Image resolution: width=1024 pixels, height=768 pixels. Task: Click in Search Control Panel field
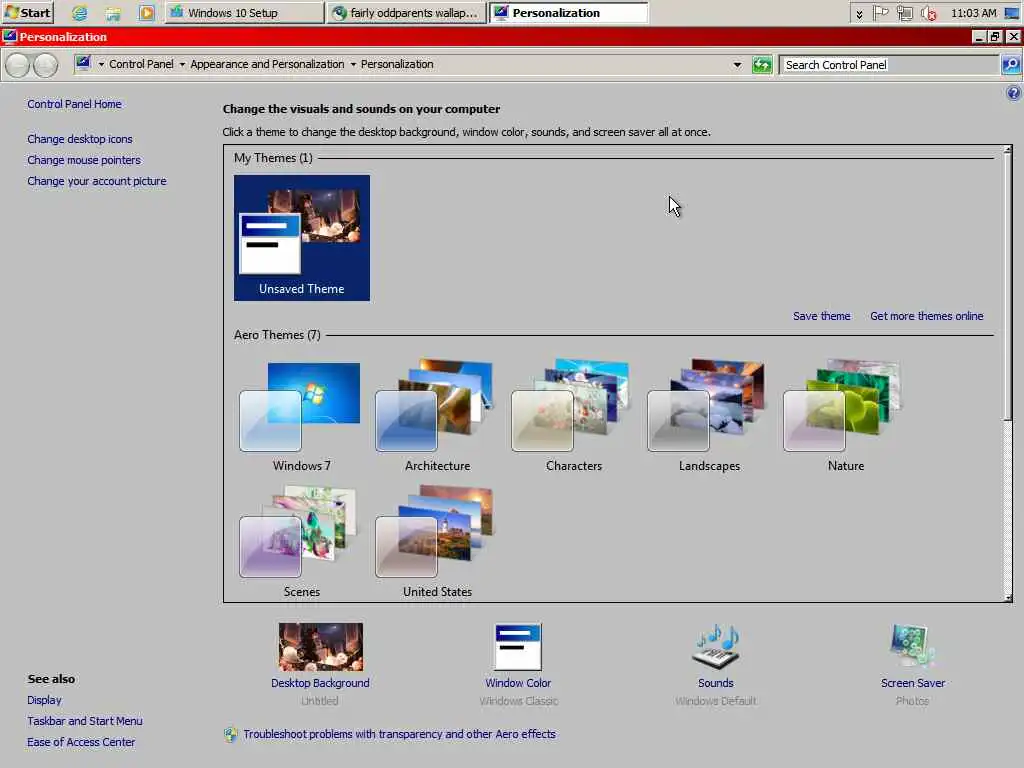click(x=889, y=65)
